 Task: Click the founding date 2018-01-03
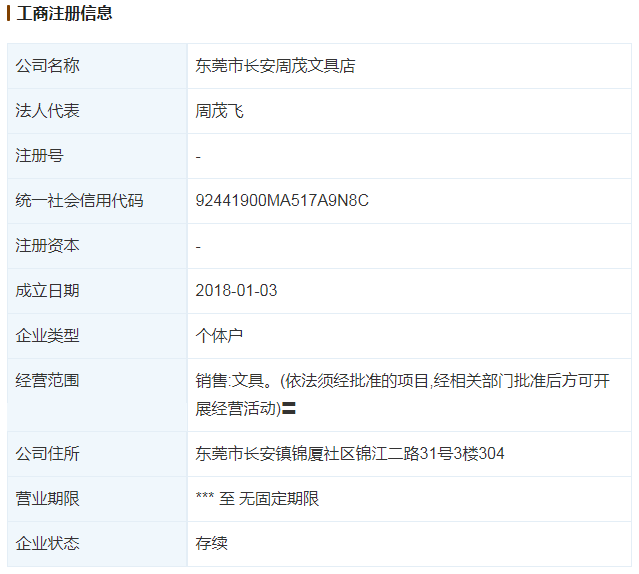[x=236, y=291]
